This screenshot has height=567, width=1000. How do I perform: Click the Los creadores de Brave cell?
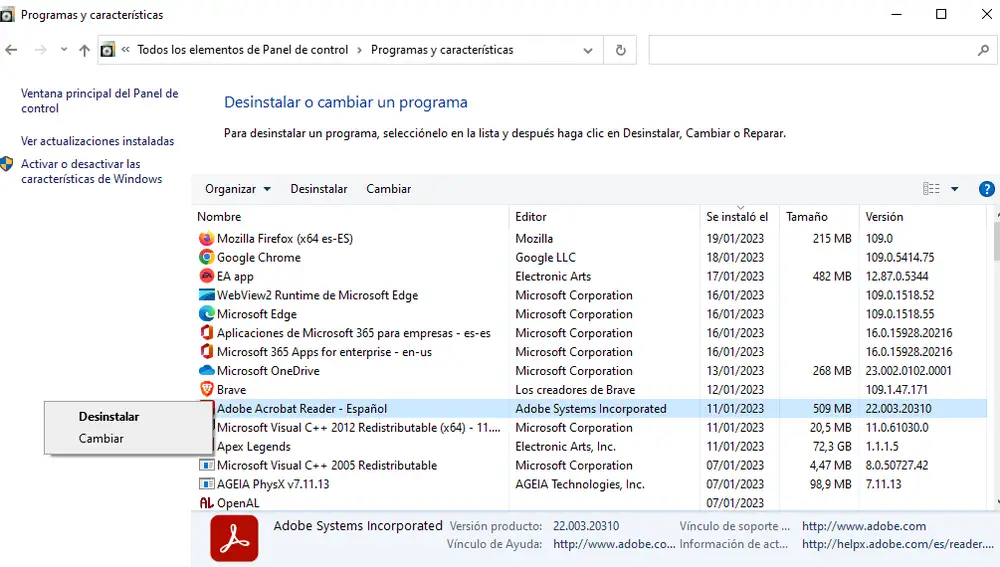575,390
